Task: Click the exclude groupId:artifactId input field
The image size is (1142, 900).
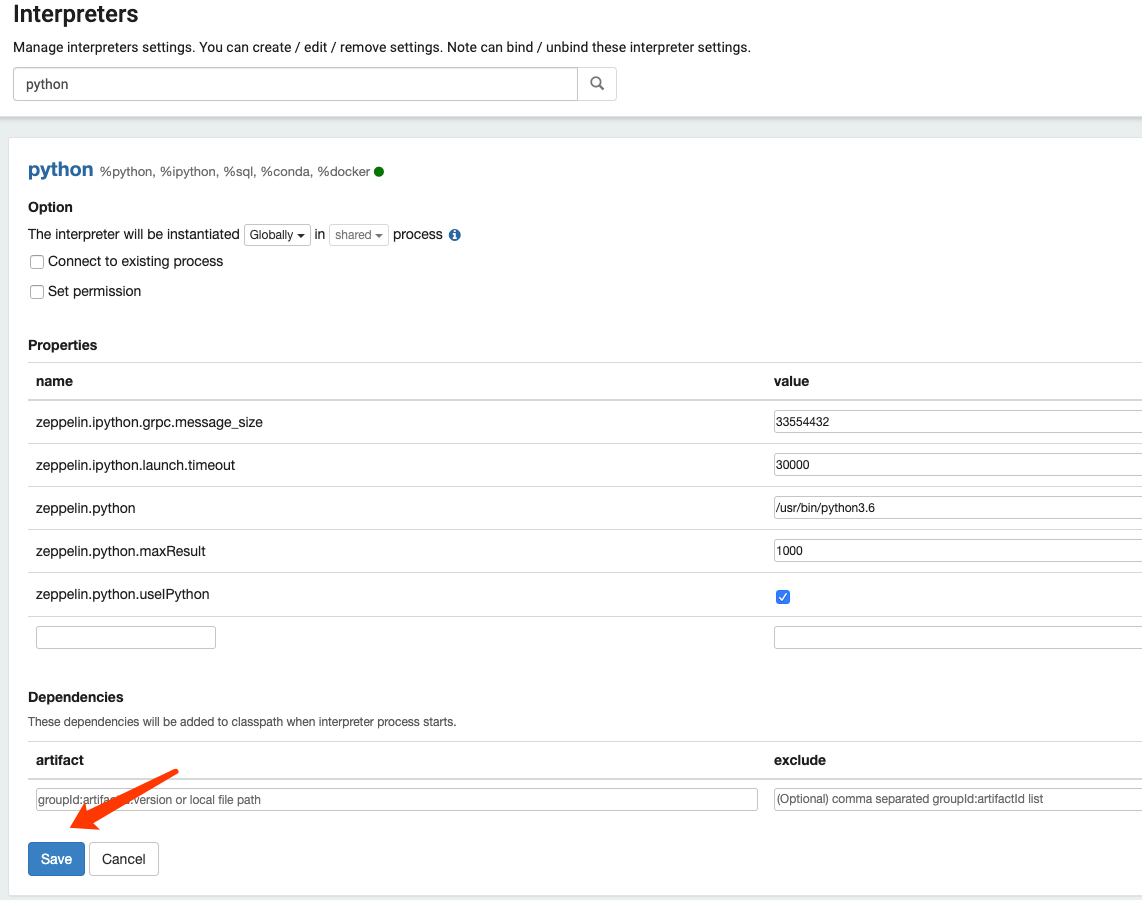Action: coord(958,799)
